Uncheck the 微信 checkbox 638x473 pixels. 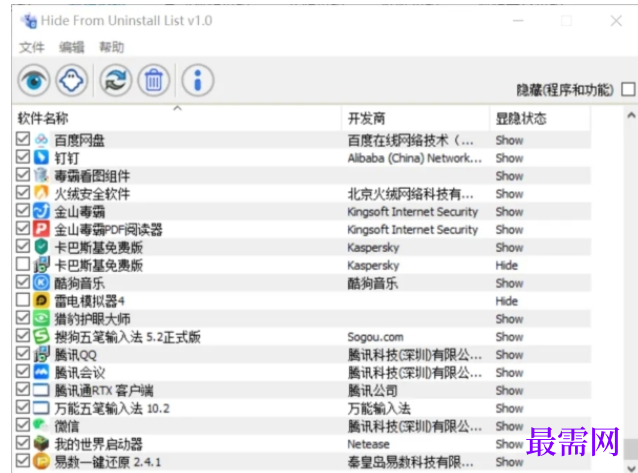tap(23, 425)
